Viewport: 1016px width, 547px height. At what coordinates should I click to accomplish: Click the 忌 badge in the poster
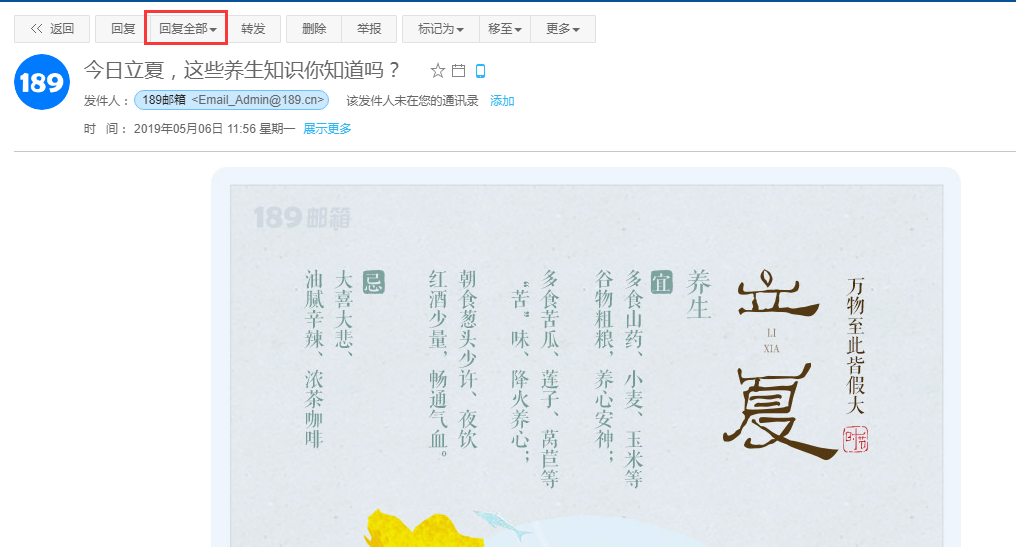coord(373,282)
